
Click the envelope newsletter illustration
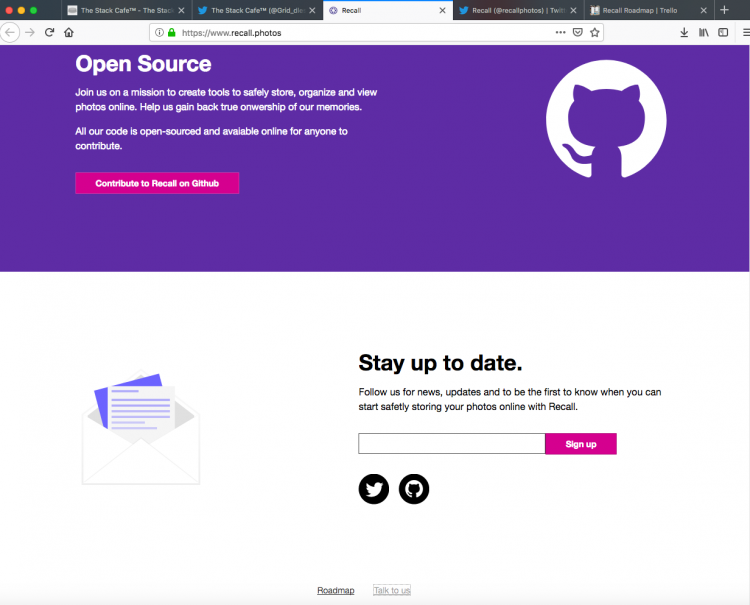[x=141, y=428]
